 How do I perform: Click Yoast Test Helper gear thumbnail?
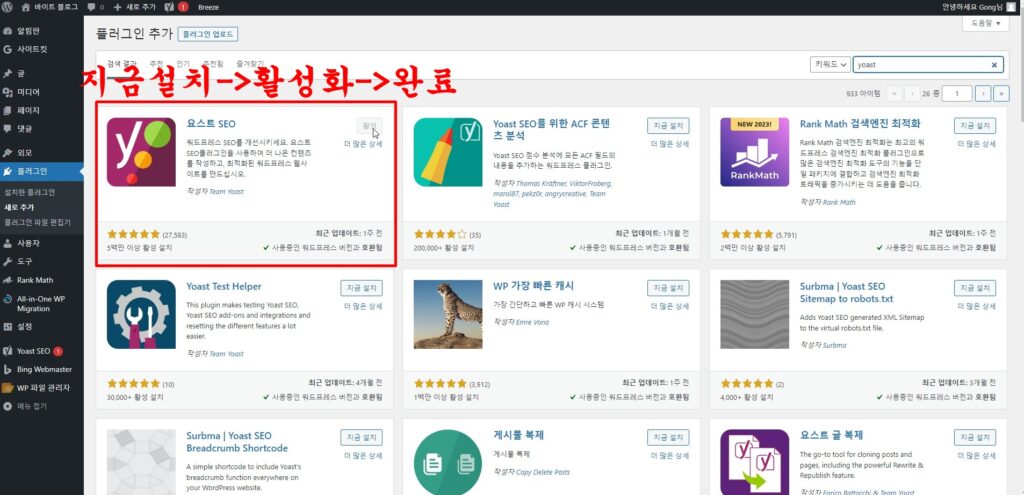(141, 315)
